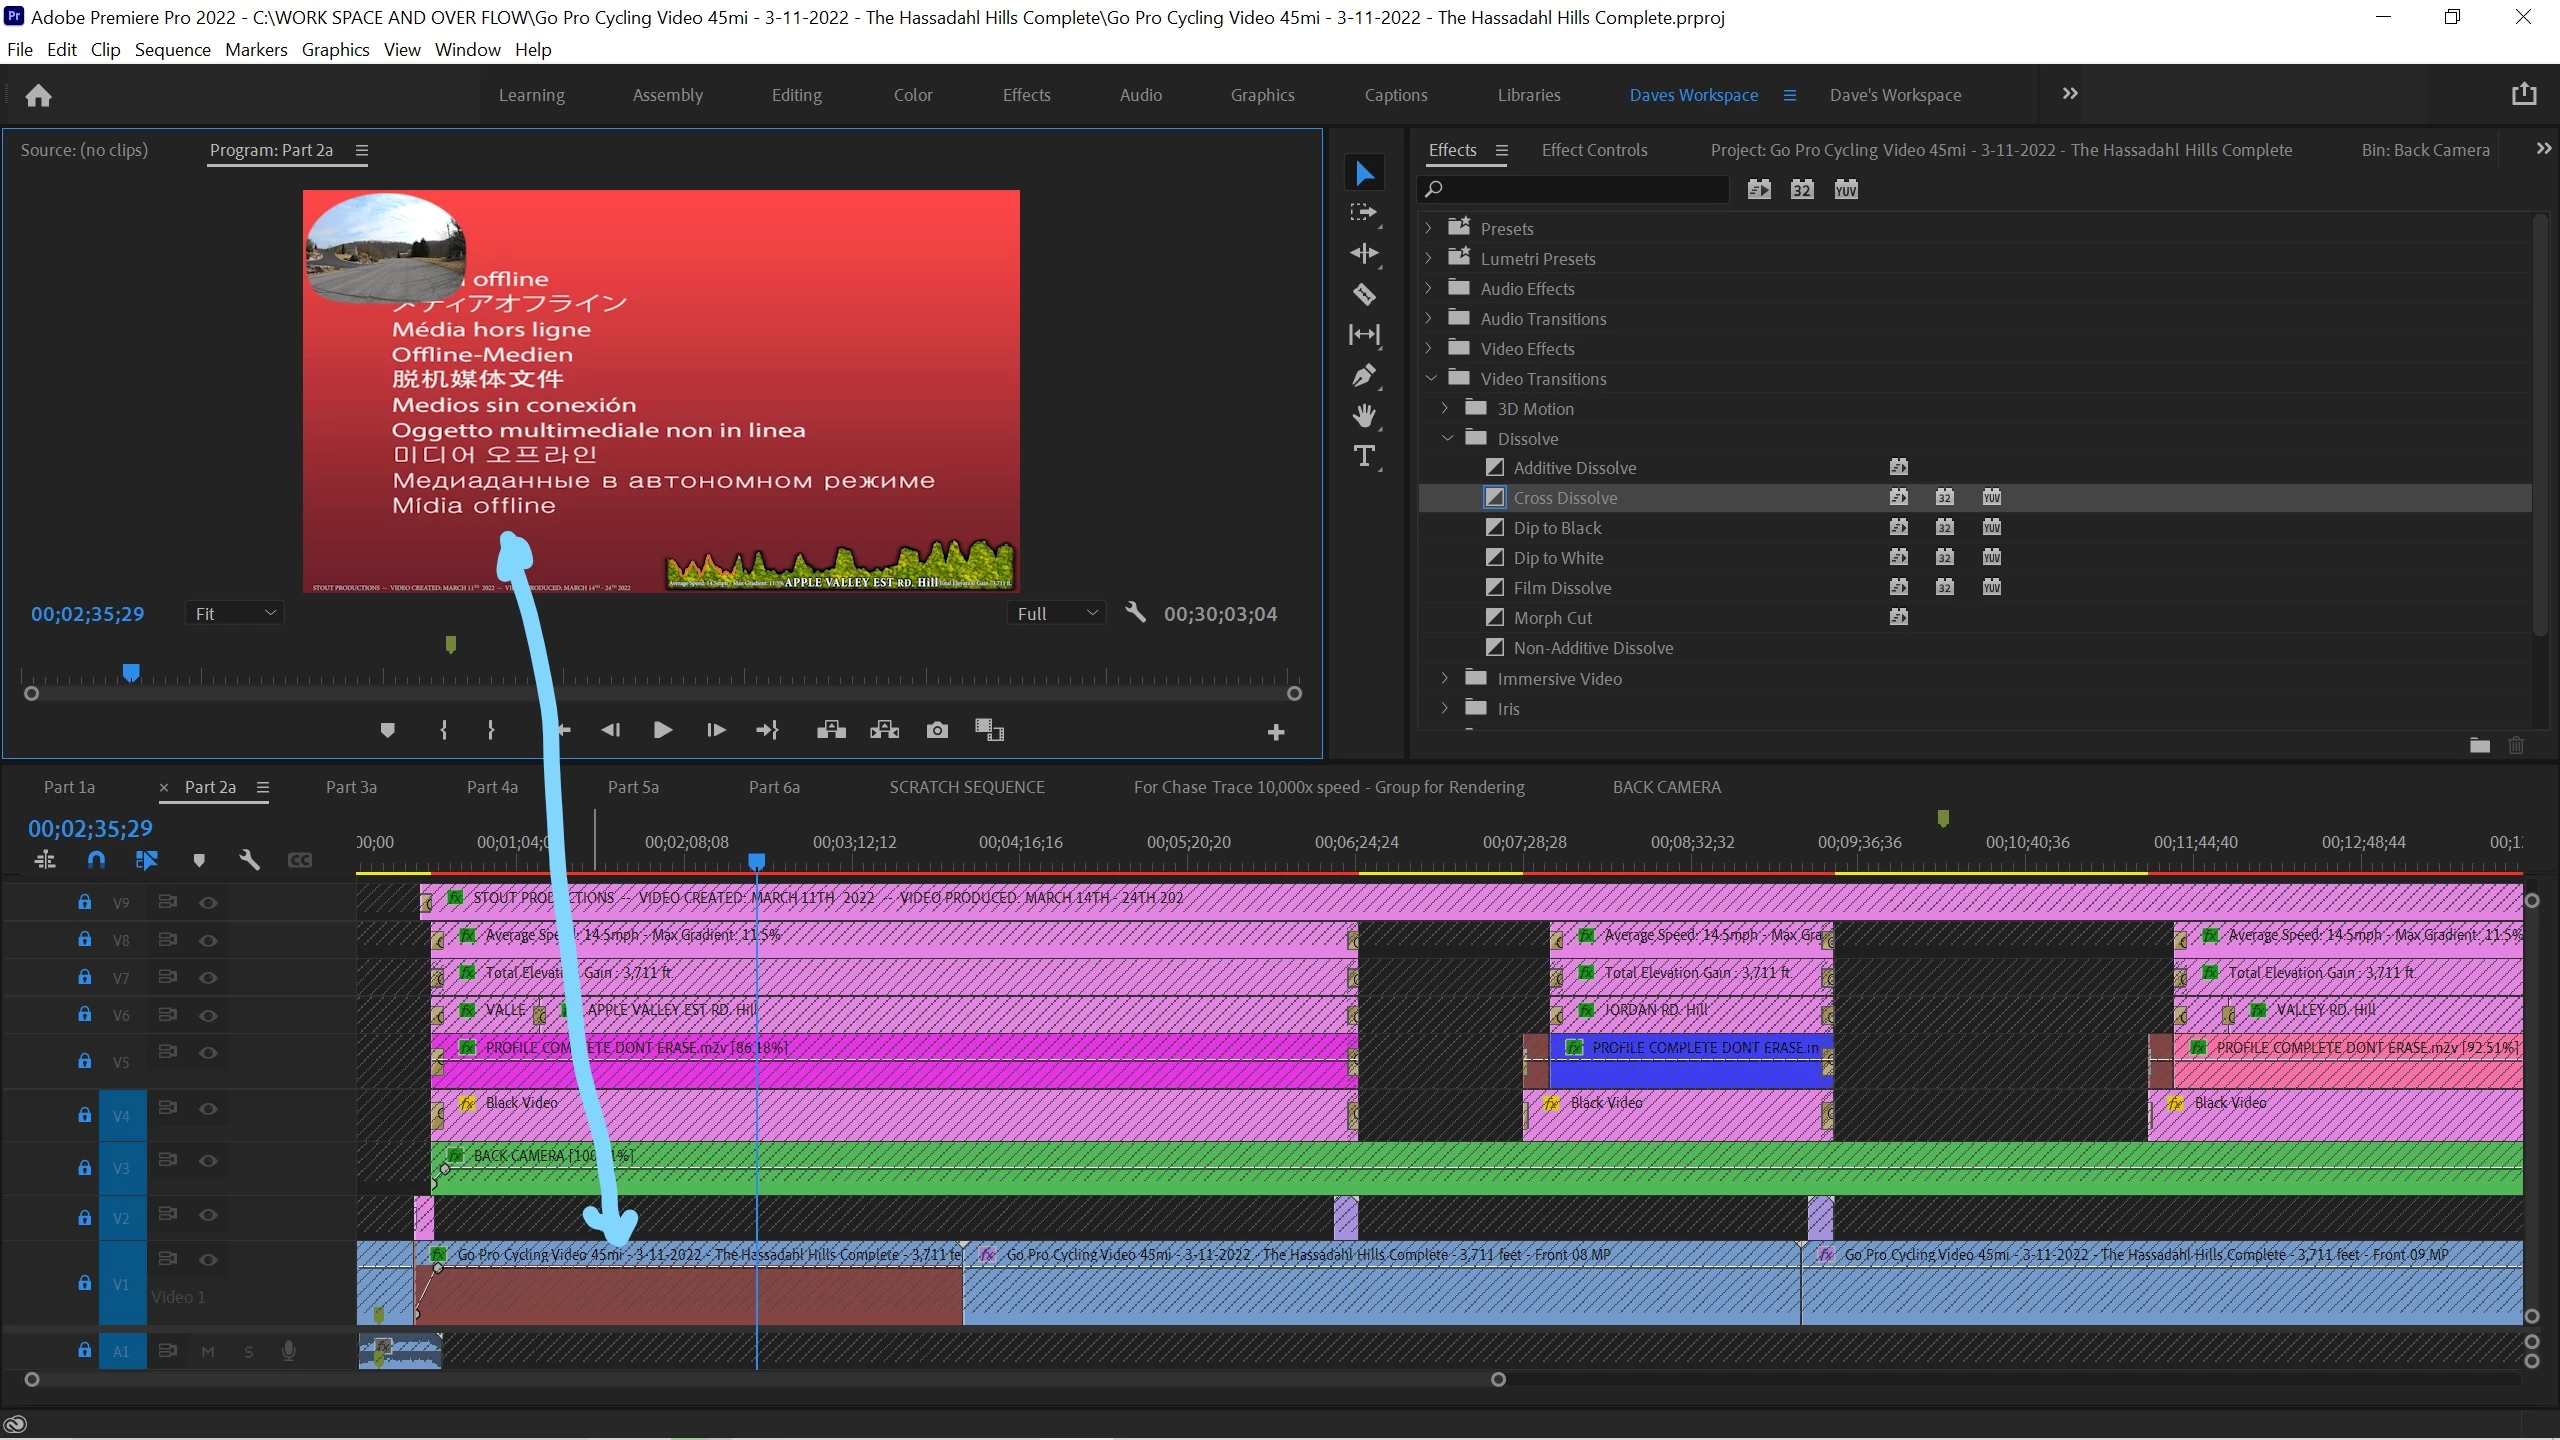The height and width of the screenshot is (1440, 2560).
Task: Open the Sequence menu
Action: (172, 50)
